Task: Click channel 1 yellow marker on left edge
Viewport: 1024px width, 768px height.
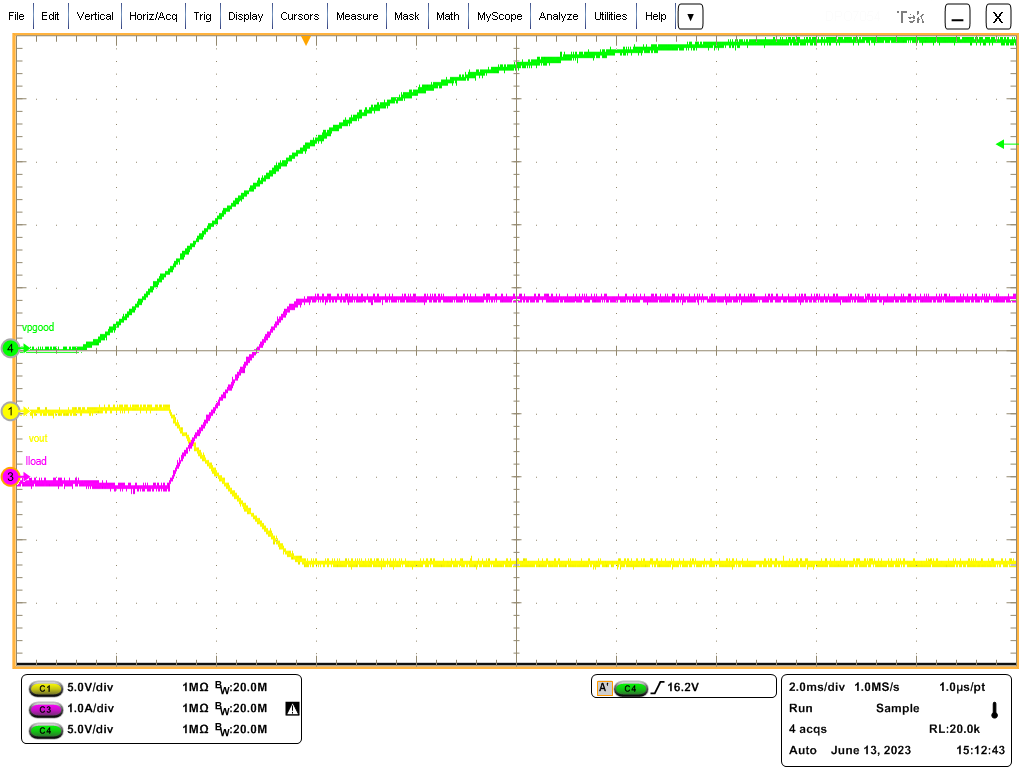Action: click(x=9, y=410)
